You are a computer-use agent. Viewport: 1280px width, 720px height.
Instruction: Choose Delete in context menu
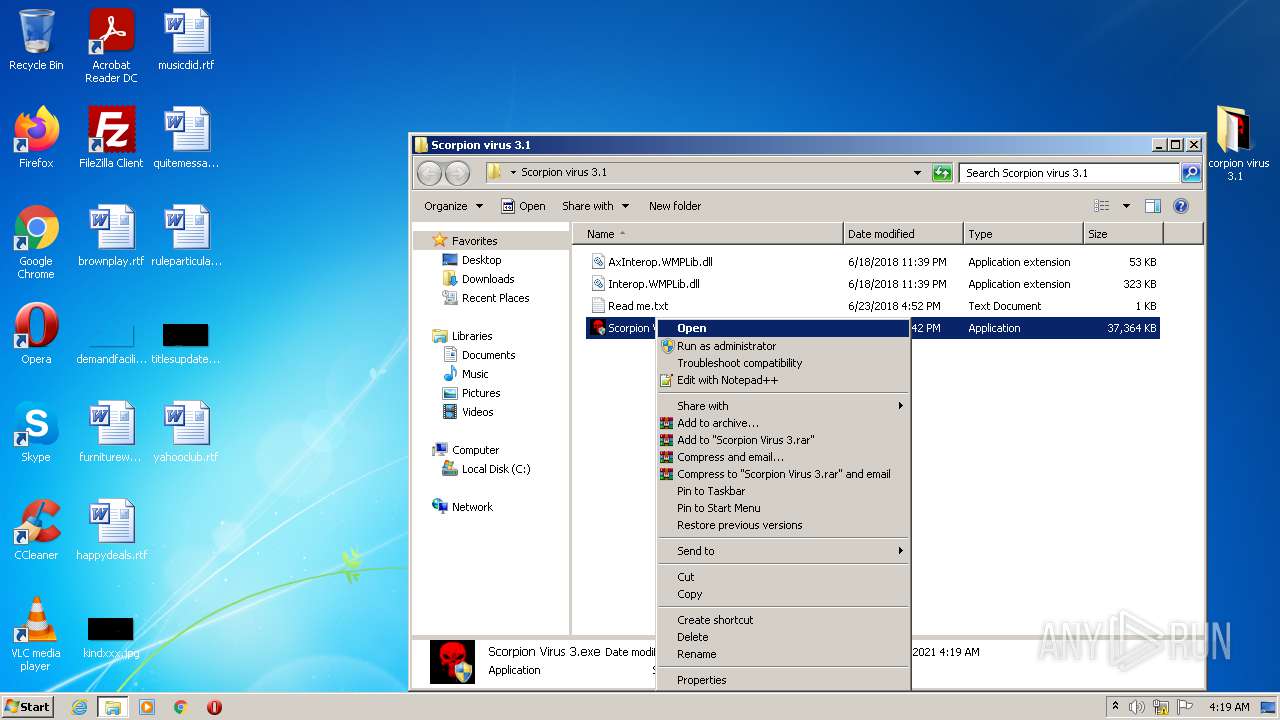click(x=783, y=637)
